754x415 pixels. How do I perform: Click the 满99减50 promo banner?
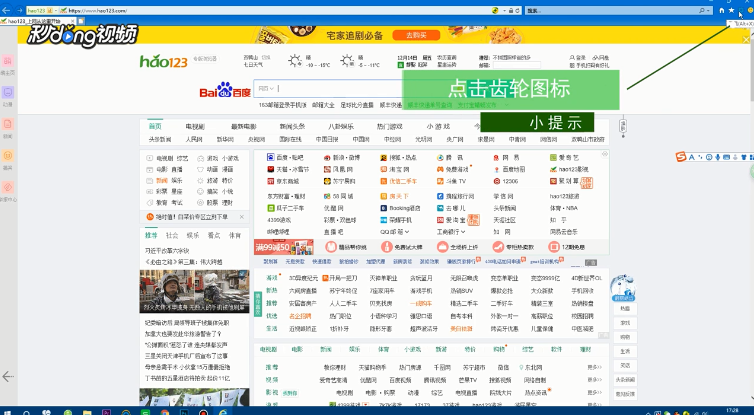pyautogui.click(x=284, y=247)
